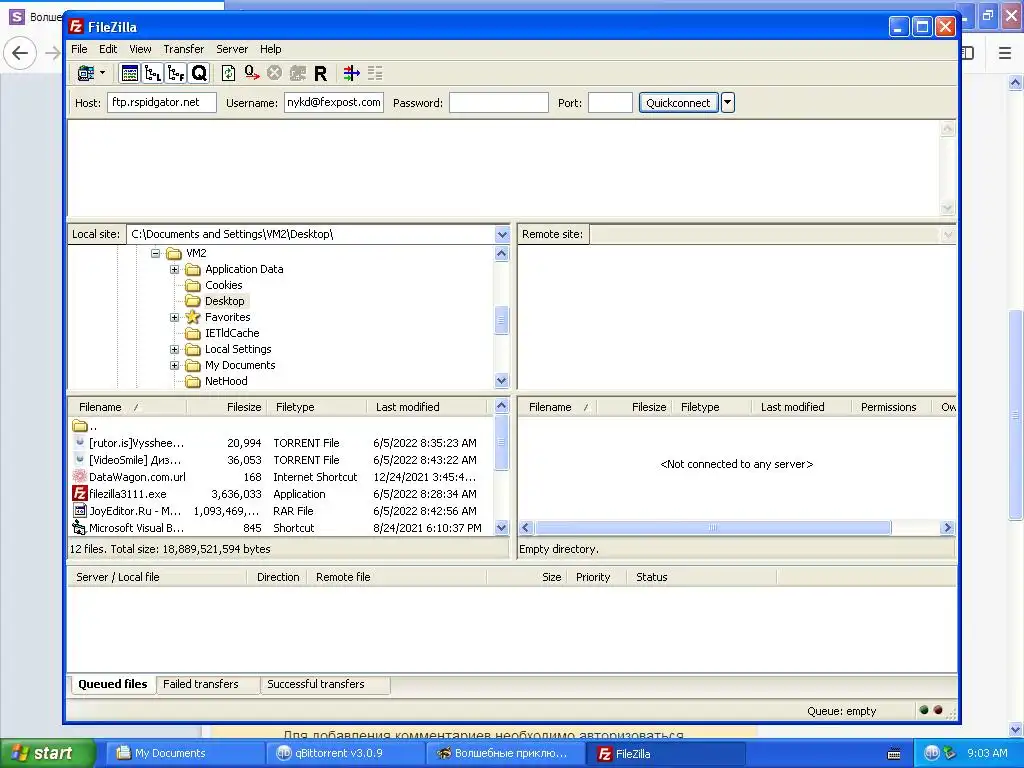
Task: Expand Local Settings folder node
Action: coord(174,349)
